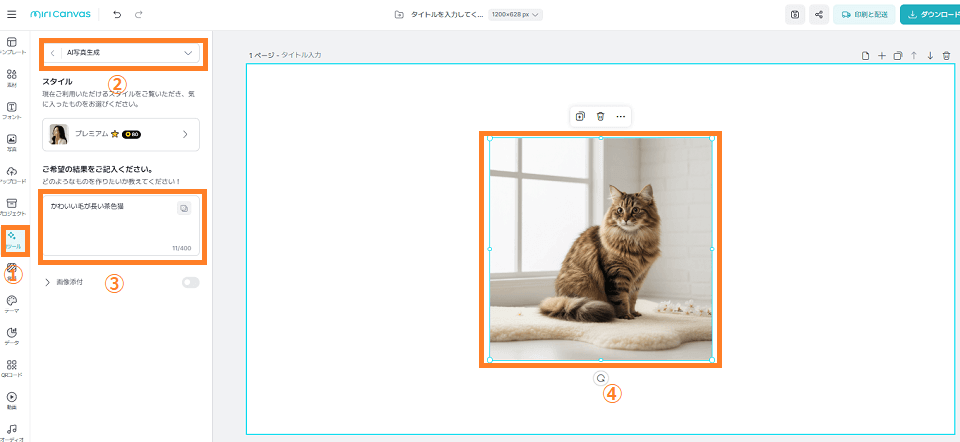
Task: Click the share icon in header
Action: [819, 15]
